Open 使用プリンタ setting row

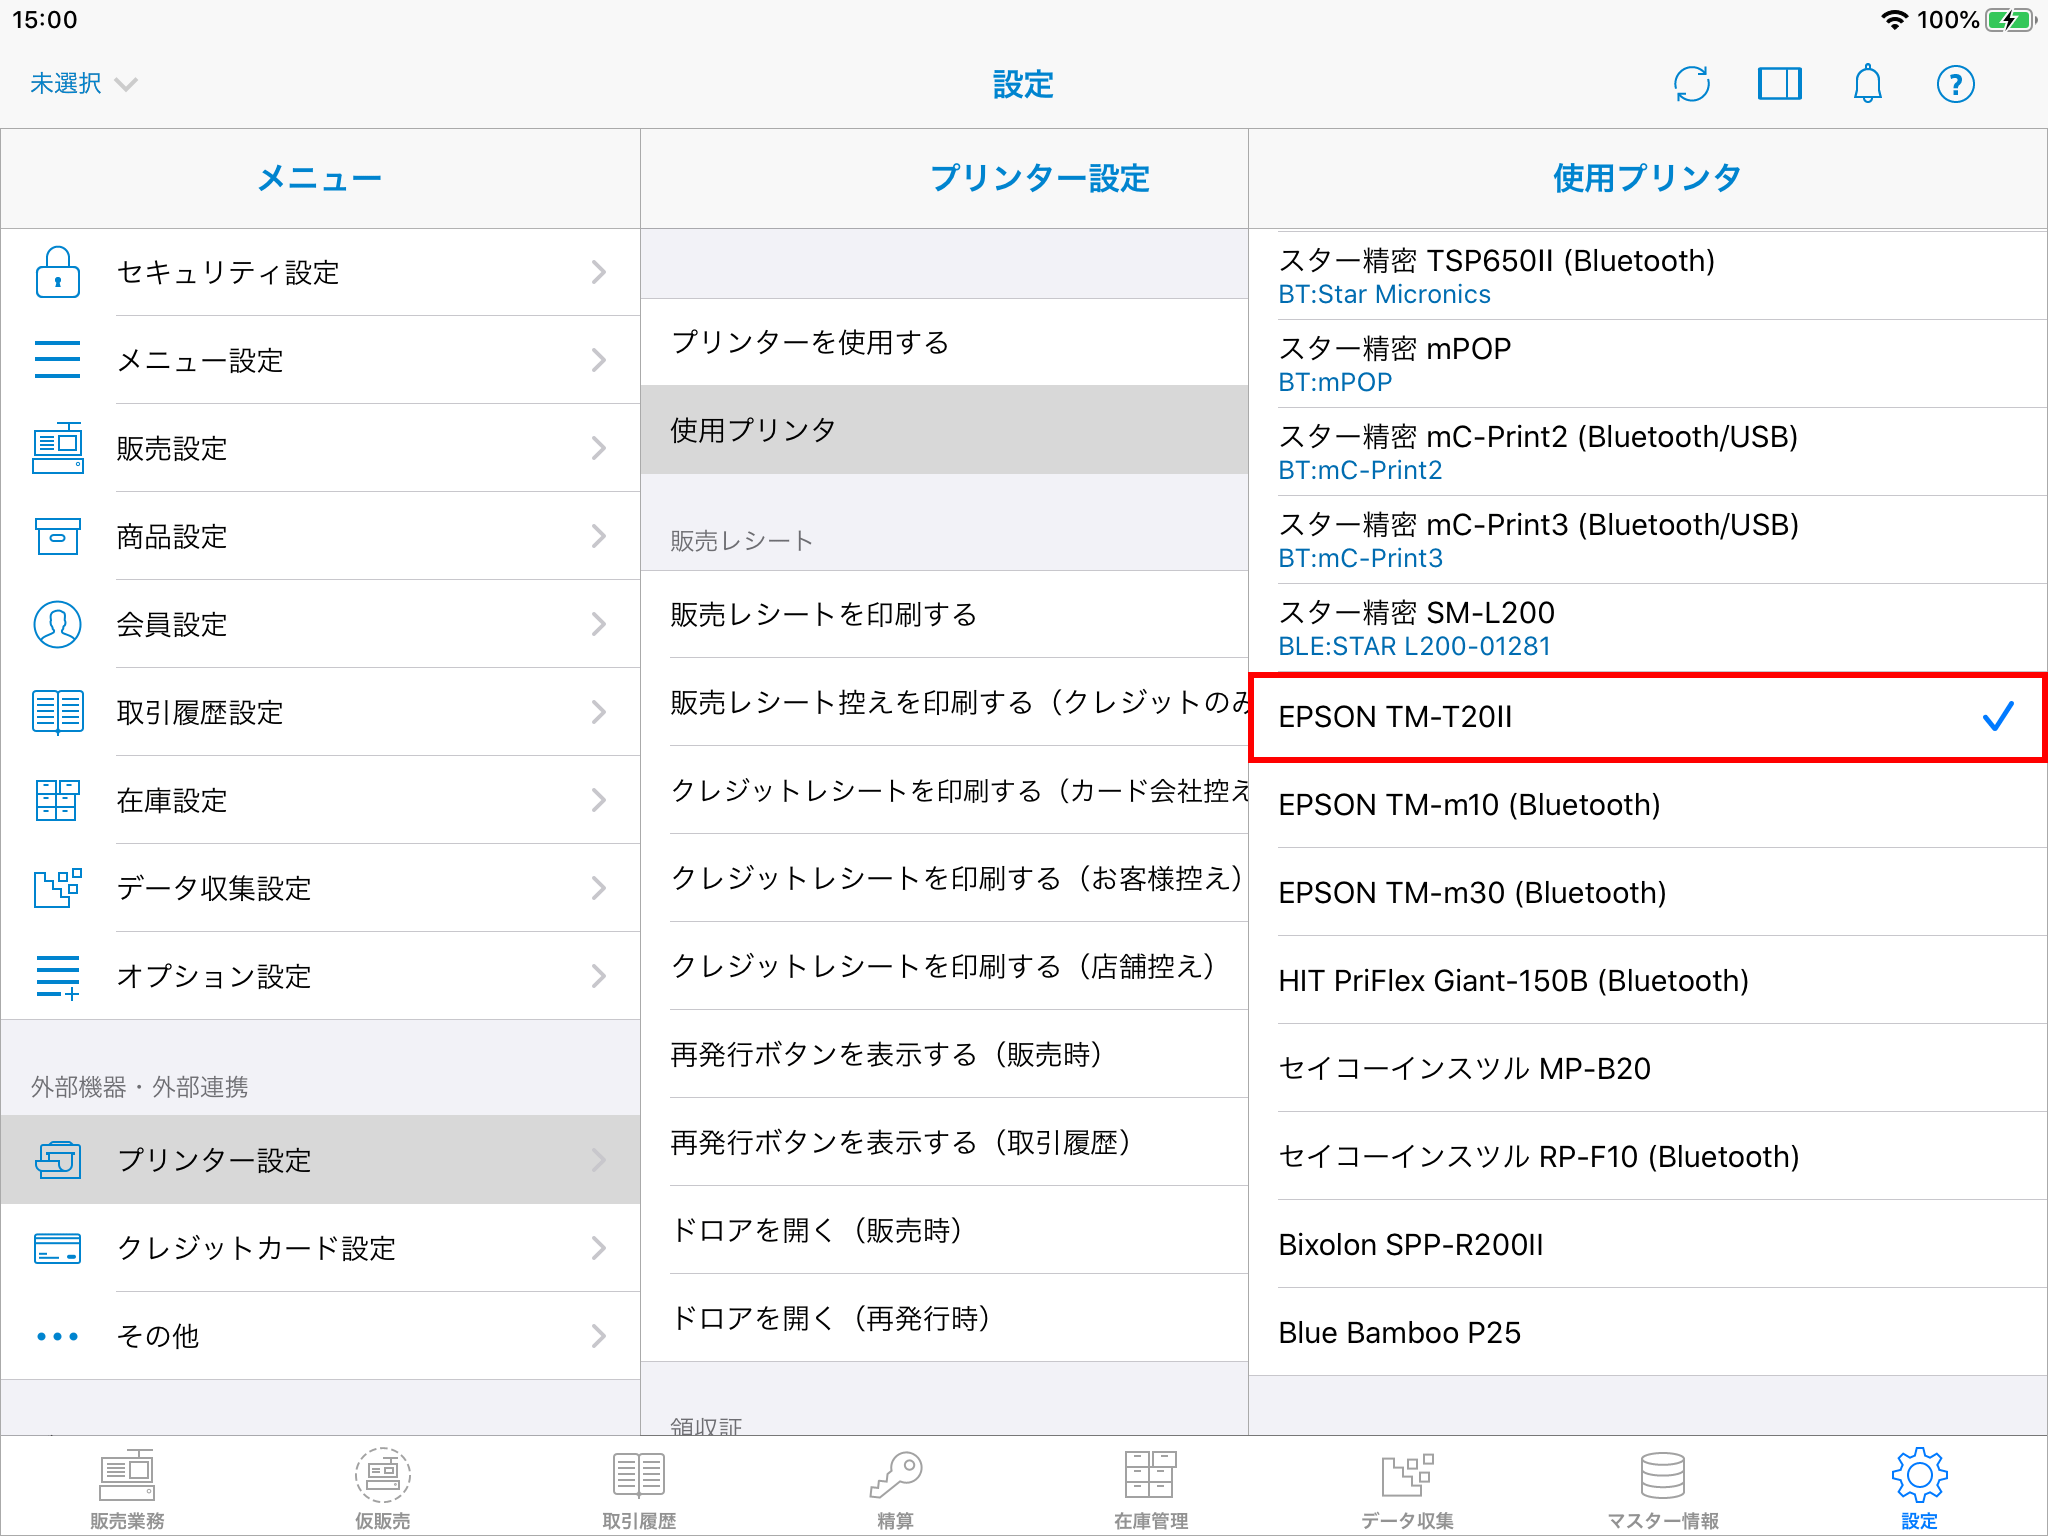click(x=944, y=430)
